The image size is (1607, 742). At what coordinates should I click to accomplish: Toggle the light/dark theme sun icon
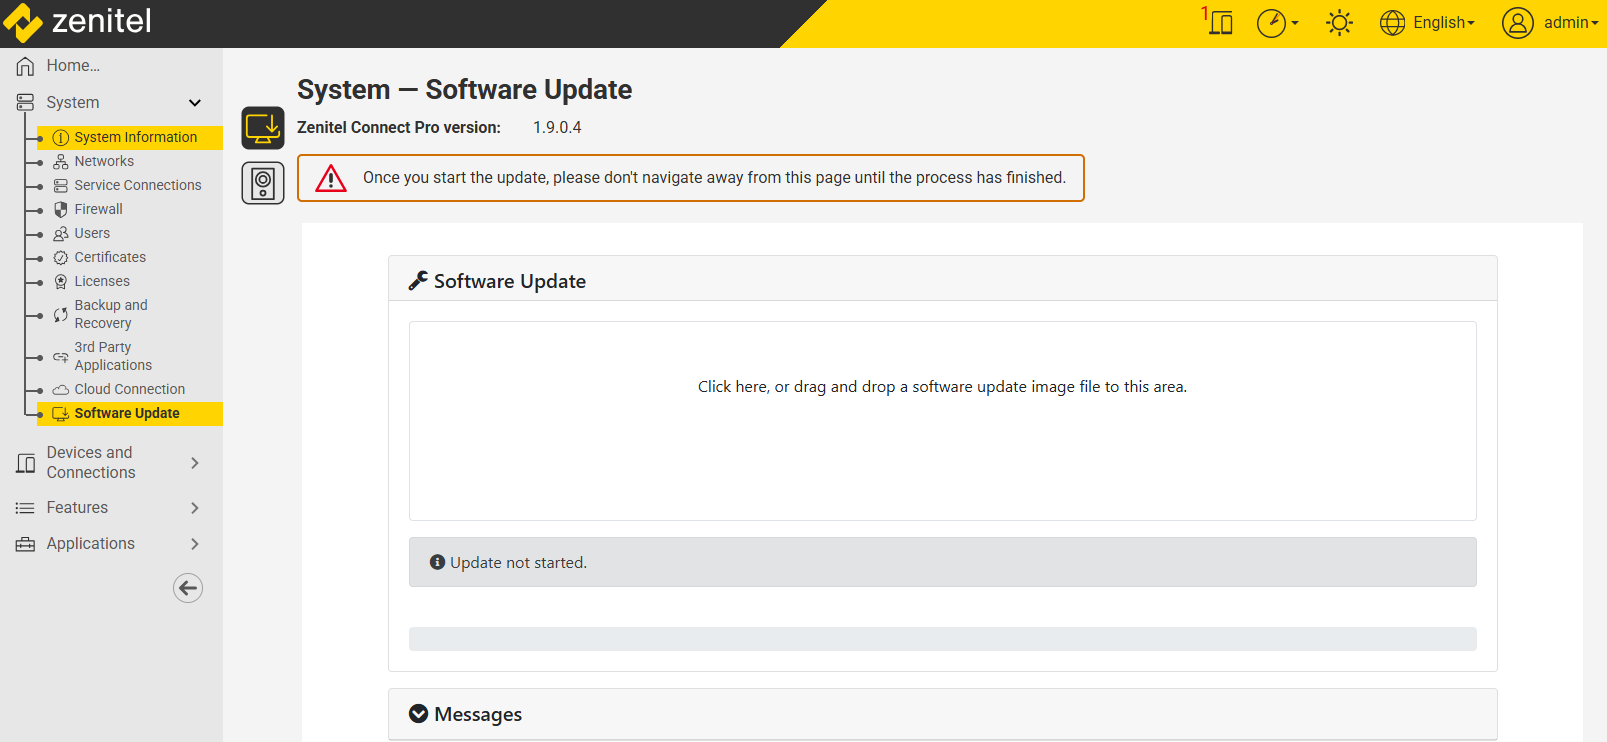1339,23
